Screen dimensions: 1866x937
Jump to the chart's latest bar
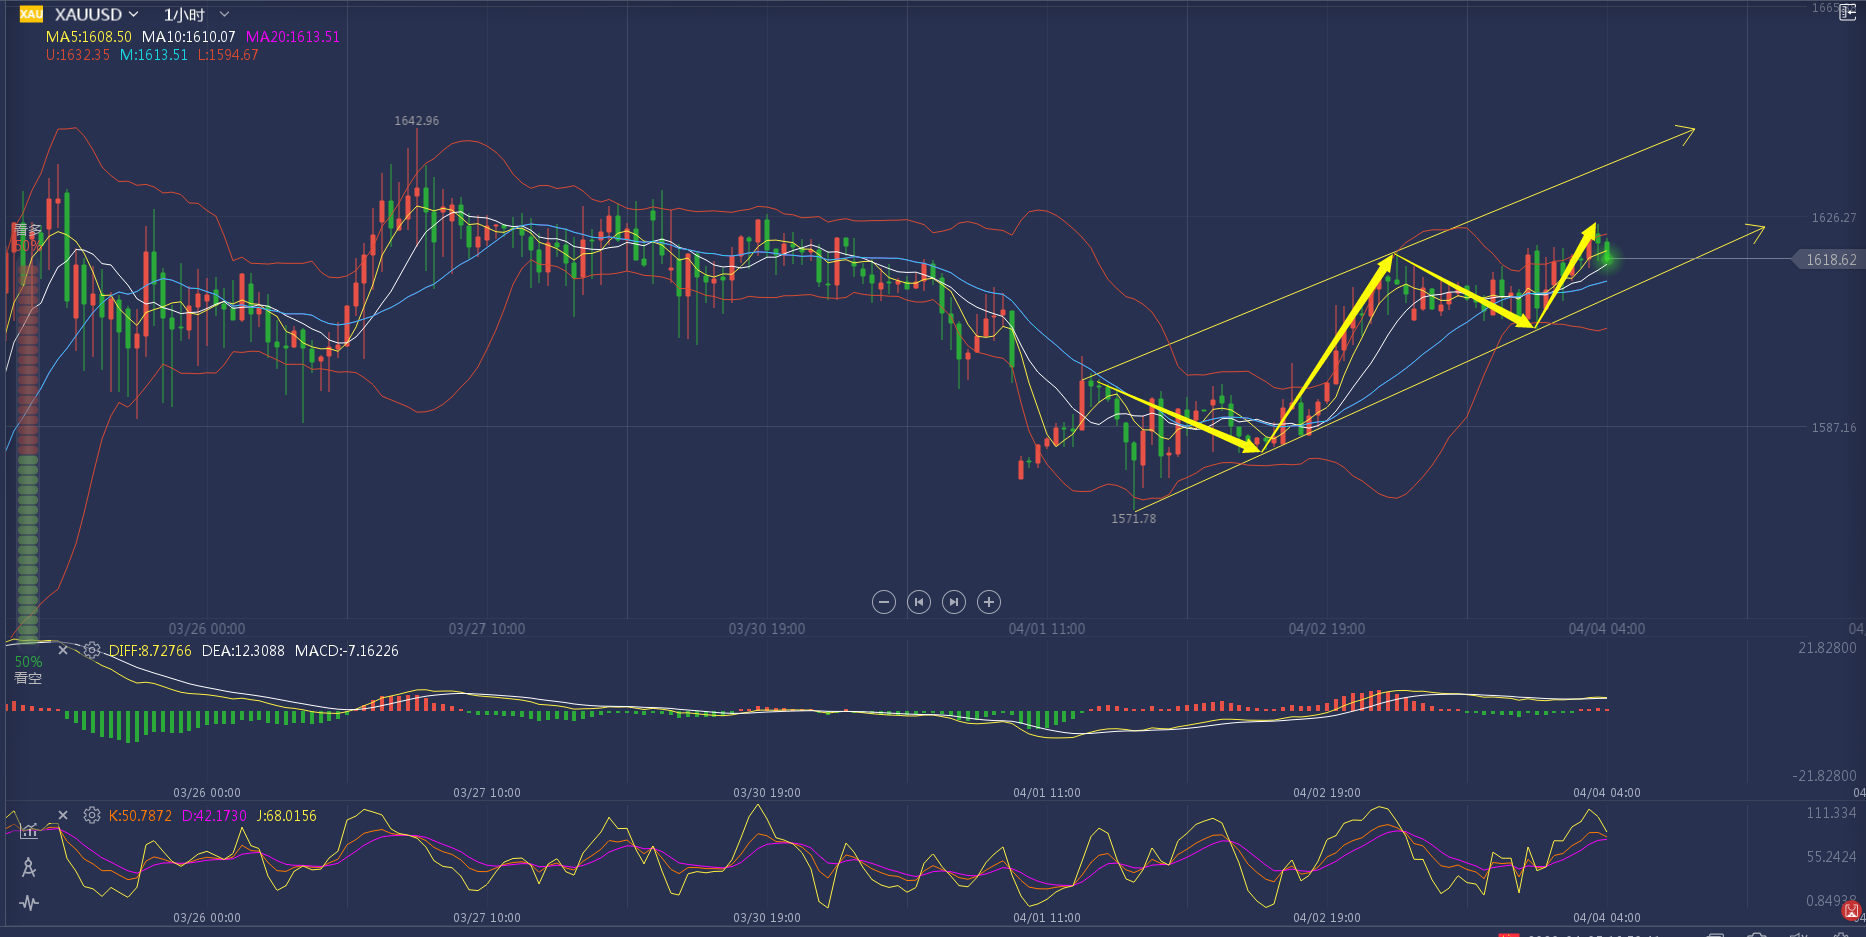[x=954, y=602]
